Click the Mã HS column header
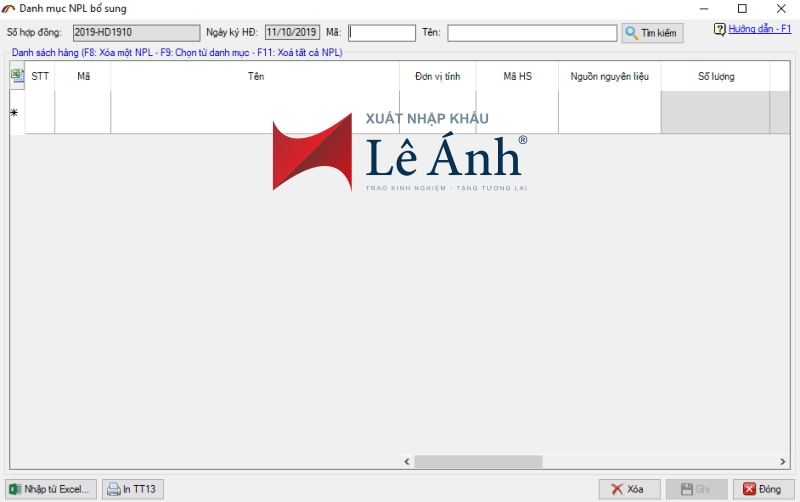 tap(517, 76)
